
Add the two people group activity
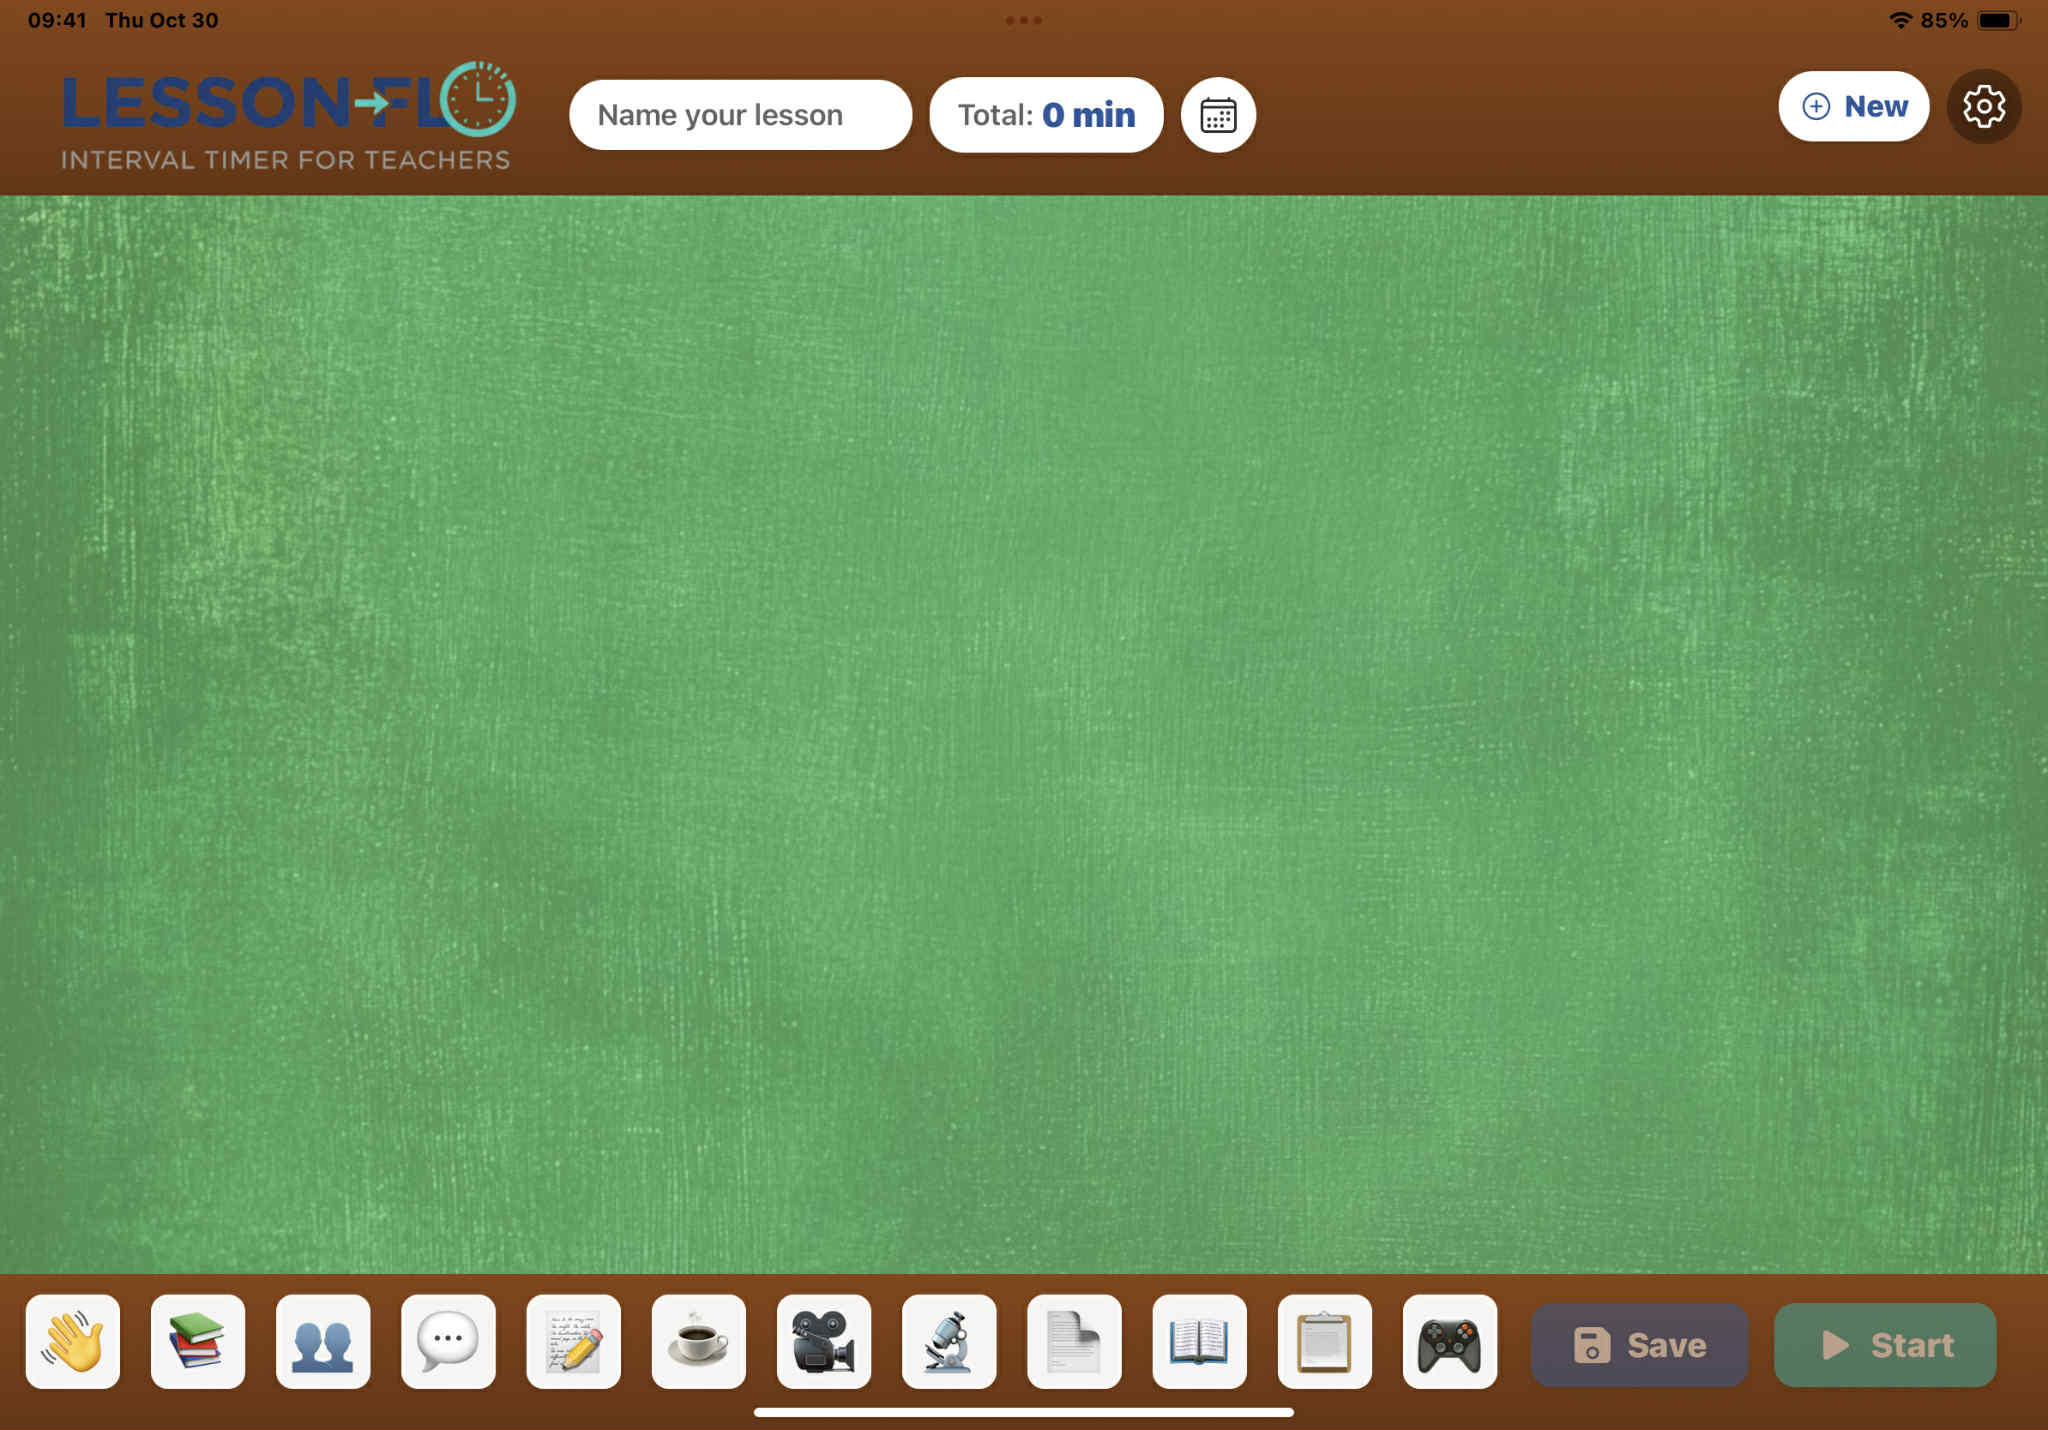point(323,1342)
